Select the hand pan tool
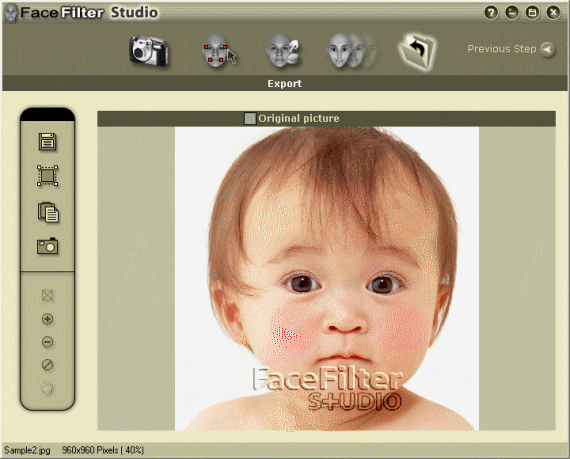The width and height of the screenshot is (570, 459). click(47, 388)
